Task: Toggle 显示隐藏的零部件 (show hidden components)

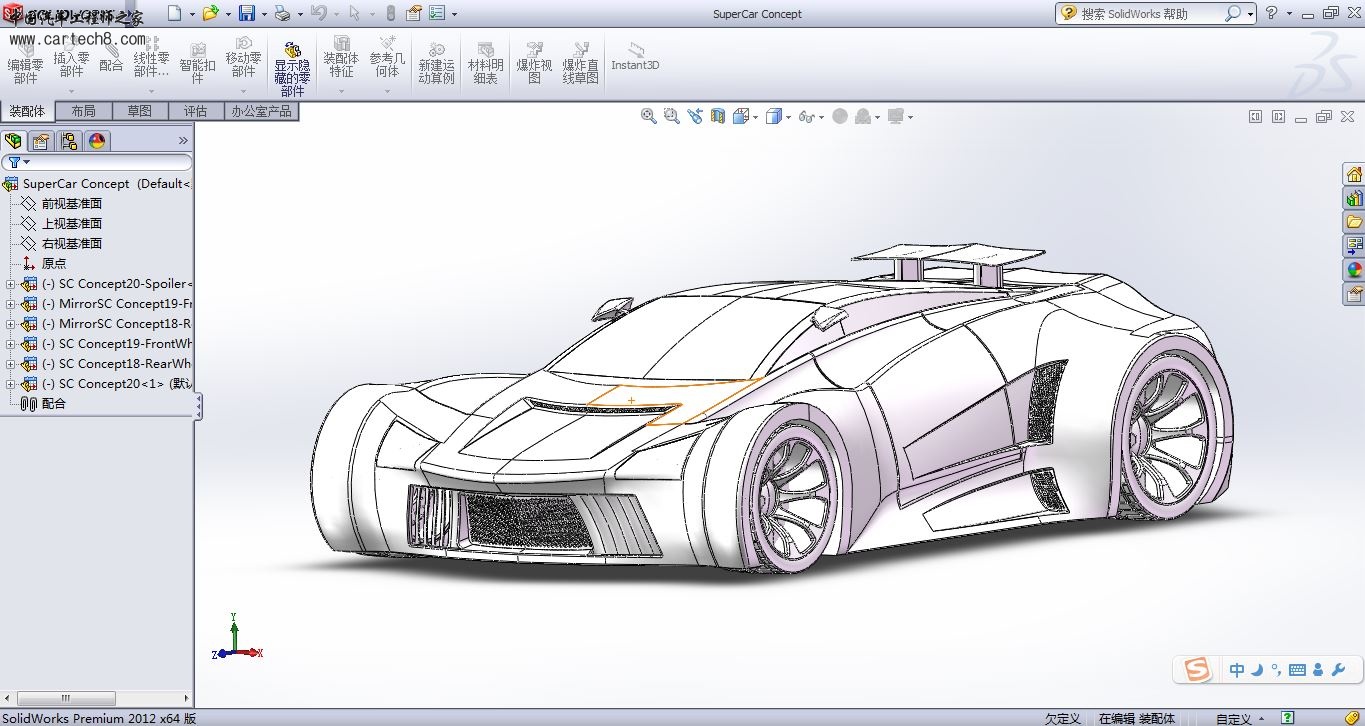Action: (292, 68)
